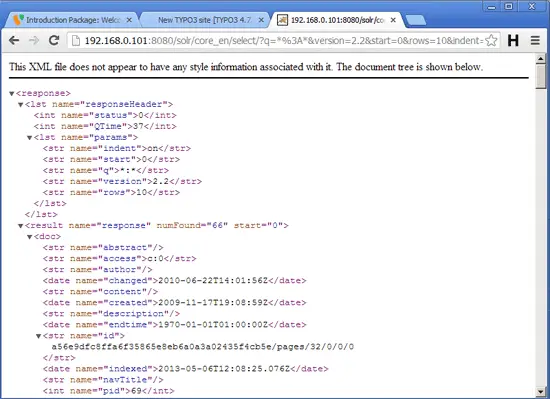The width and height of the screenshot is (550, 399).
Task: Close the browser window
Action: tap(532, 6)
